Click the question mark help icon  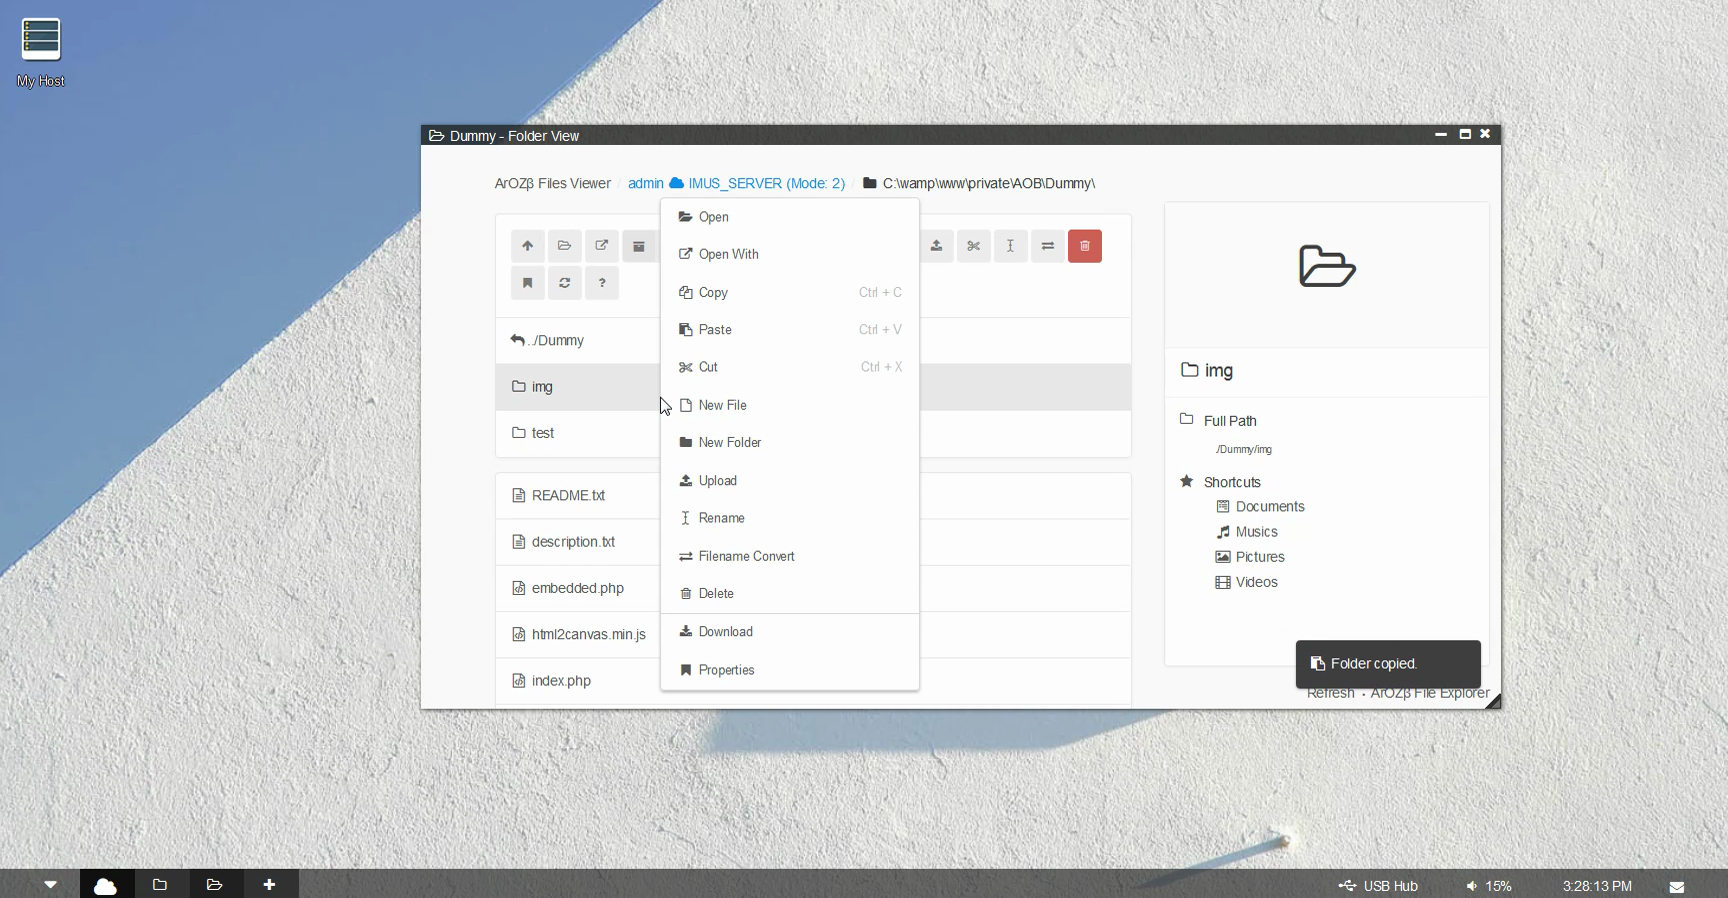(602, 283)
